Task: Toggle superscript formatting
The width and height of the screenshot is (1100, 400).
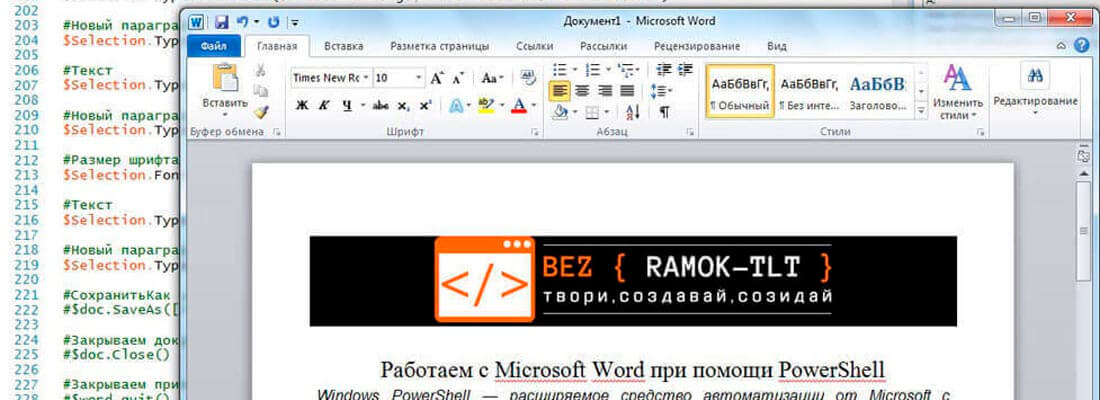Action: pos(424,106)
